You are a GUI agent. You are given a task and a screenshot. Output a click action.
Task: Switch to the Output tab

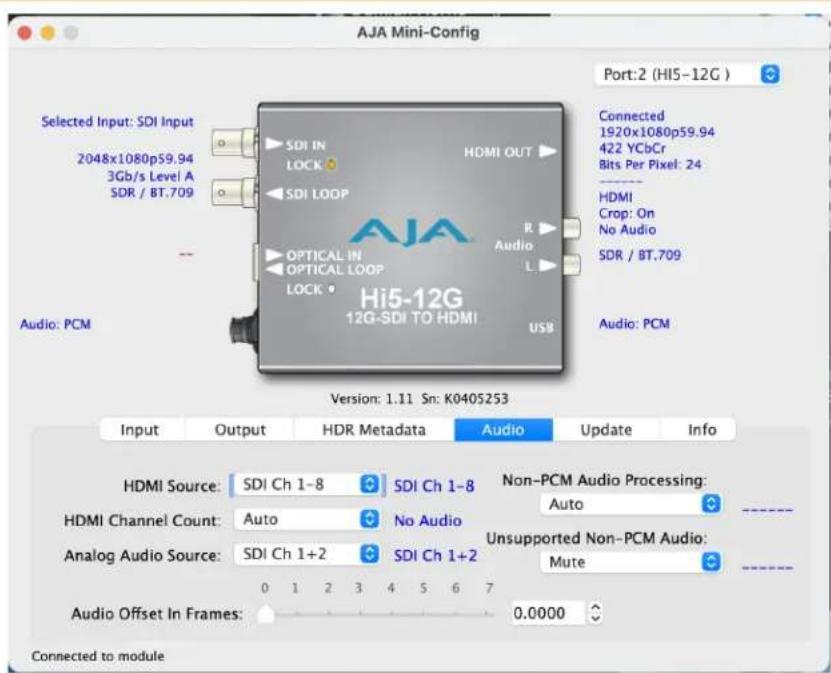(x=240, y=430)
